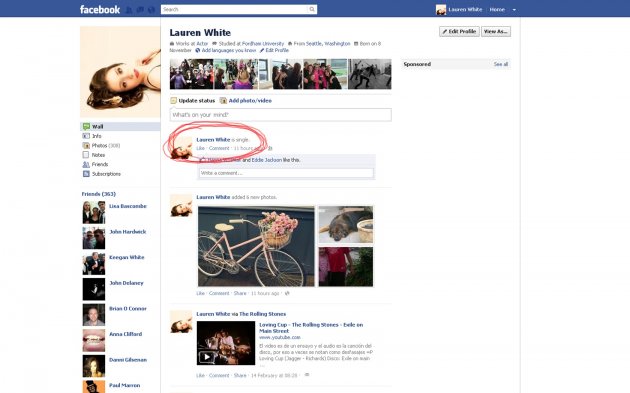Click the Actor workplace link
Image resolution: width=630 pixels, height=393 pixels.
[202, 43]
